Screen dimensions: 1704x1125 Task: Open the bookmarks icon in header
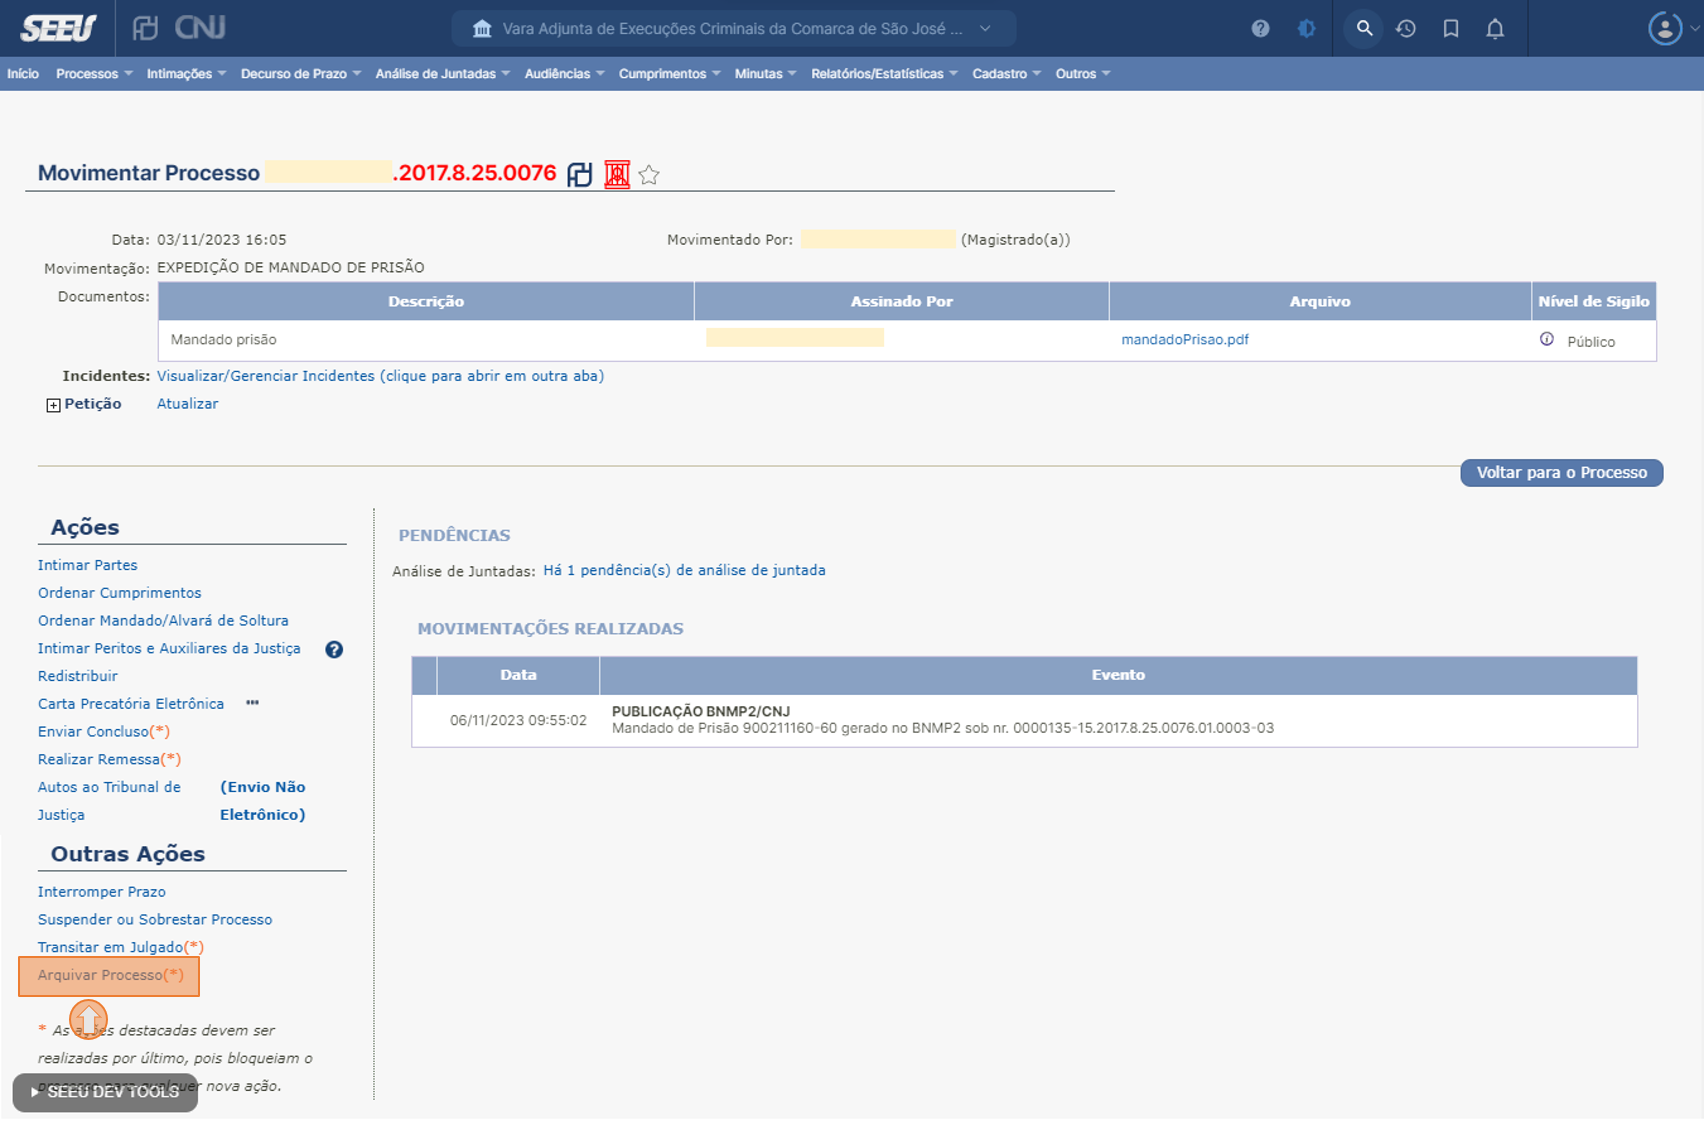tap(1451, 29)
